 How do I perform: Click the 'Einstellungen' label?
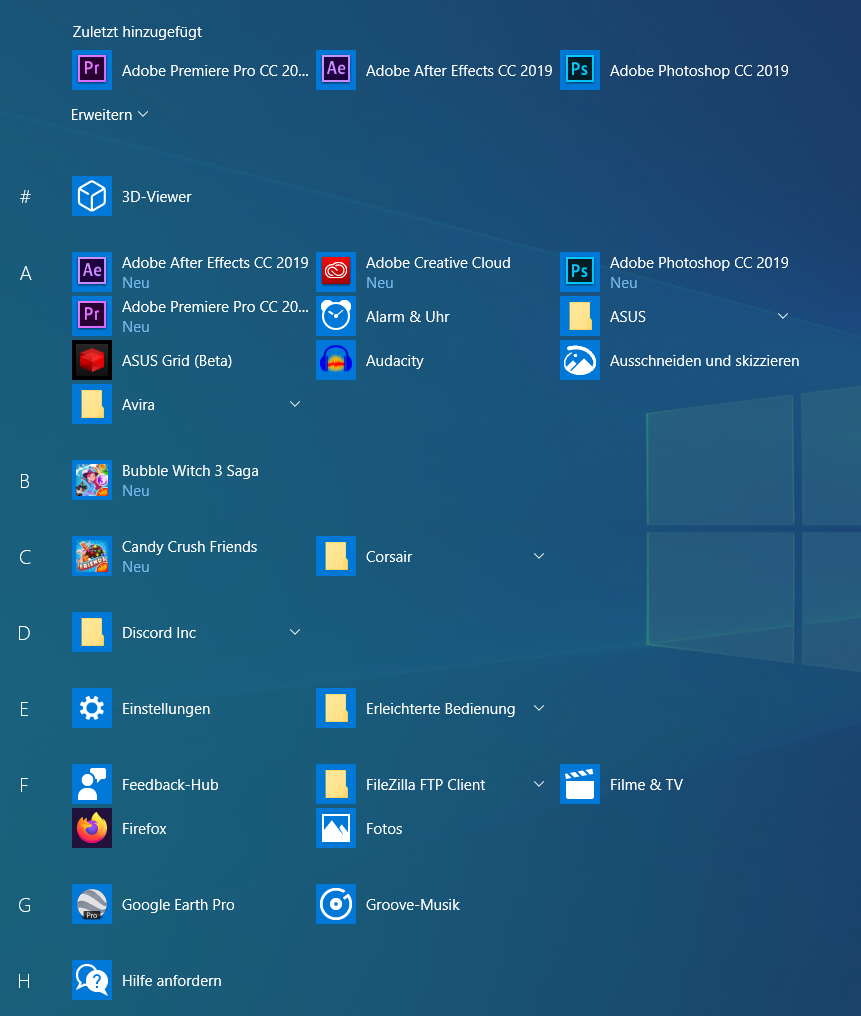point(166,709)
